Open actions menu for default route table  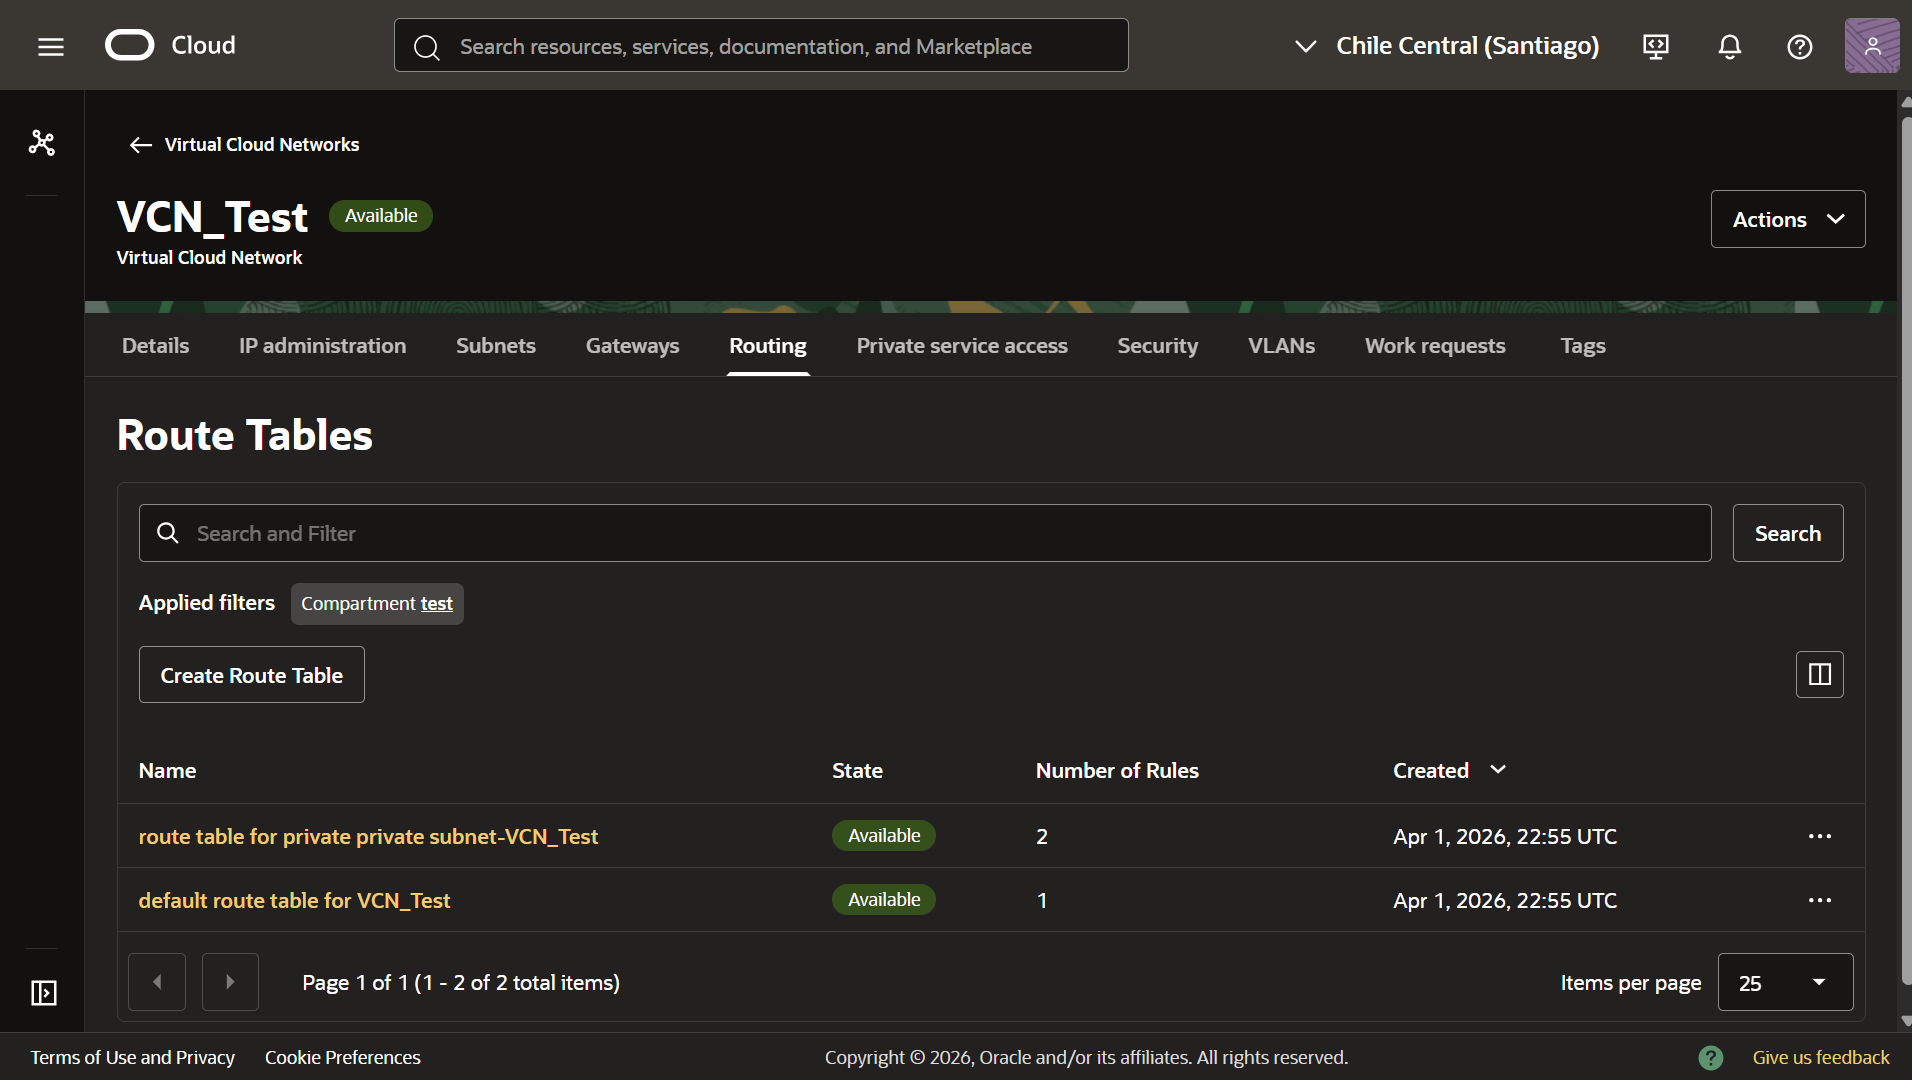pos(1820,900)
